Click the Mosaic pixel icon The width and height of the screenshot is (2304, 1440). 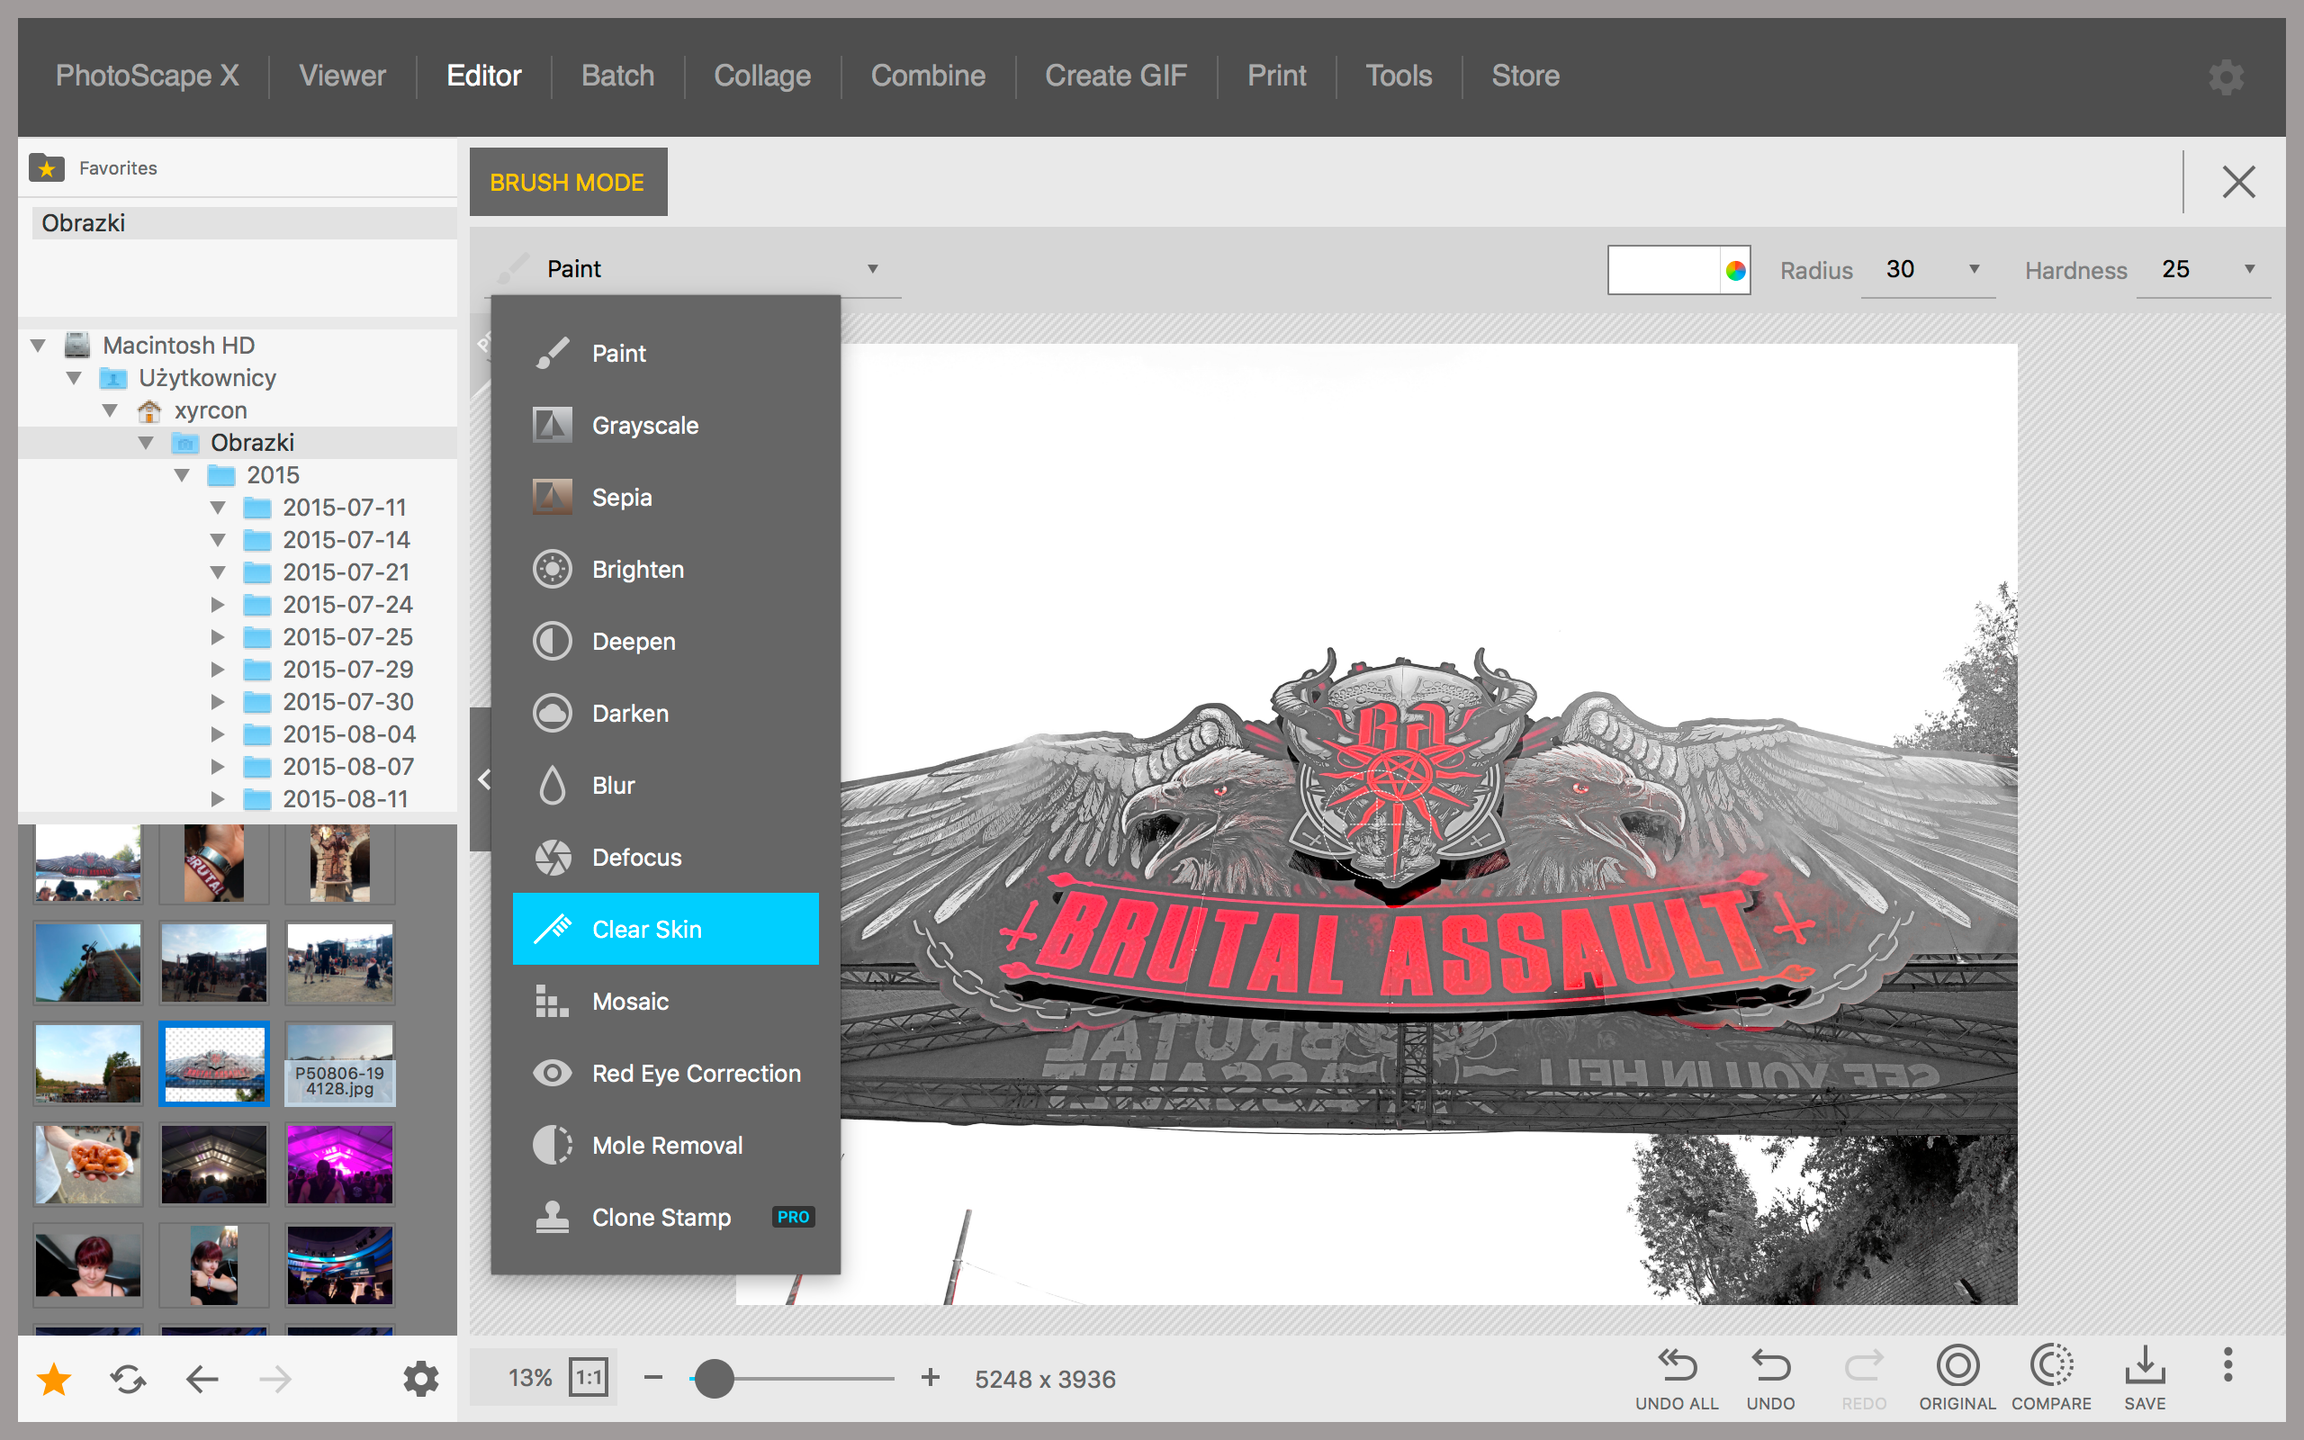(552, 1001)
